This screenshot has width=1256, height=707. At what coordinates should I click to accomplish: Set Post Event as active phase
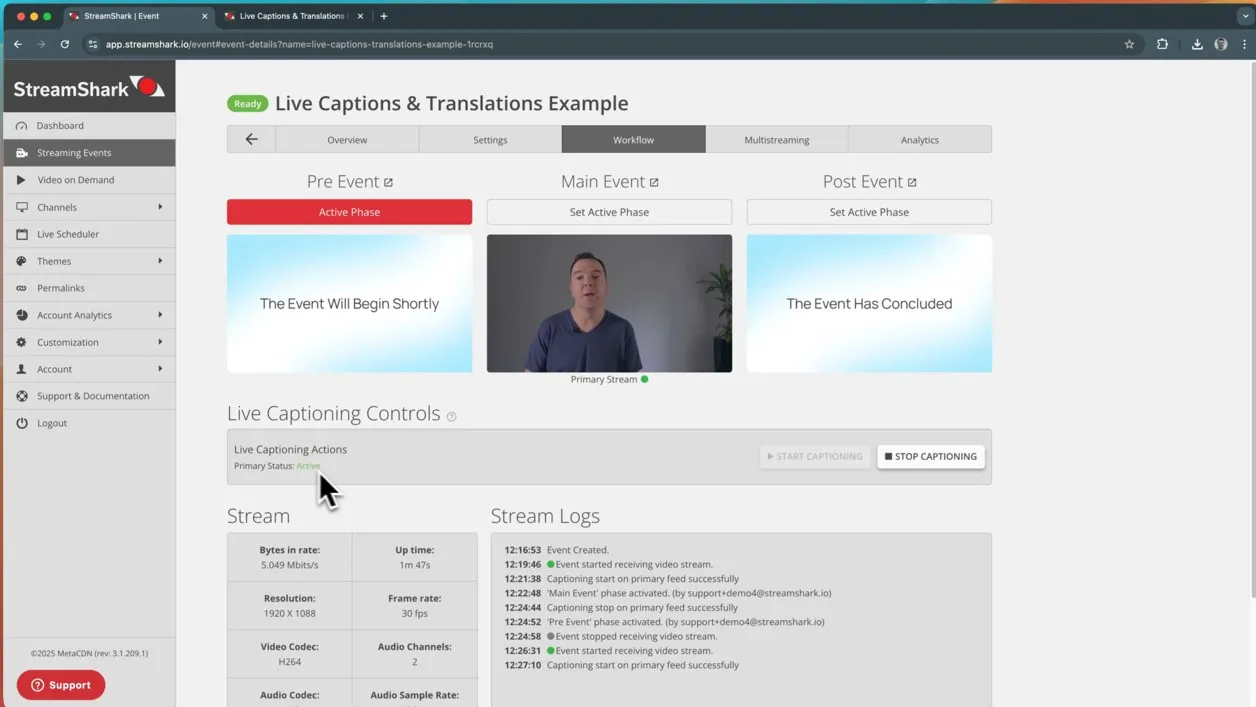coord(869,212)
